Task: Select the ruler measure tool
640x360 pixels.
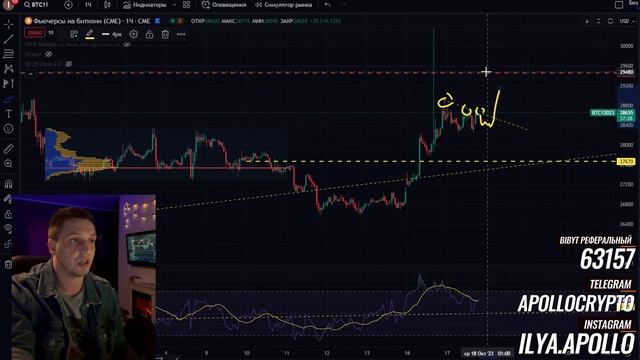Action: click(x=9, y=149)
